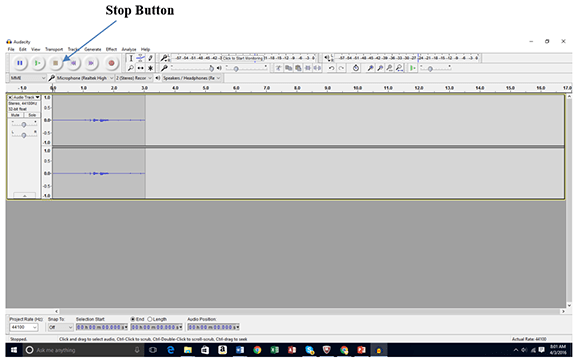Open the Effect menu

(x=111, y=49)
